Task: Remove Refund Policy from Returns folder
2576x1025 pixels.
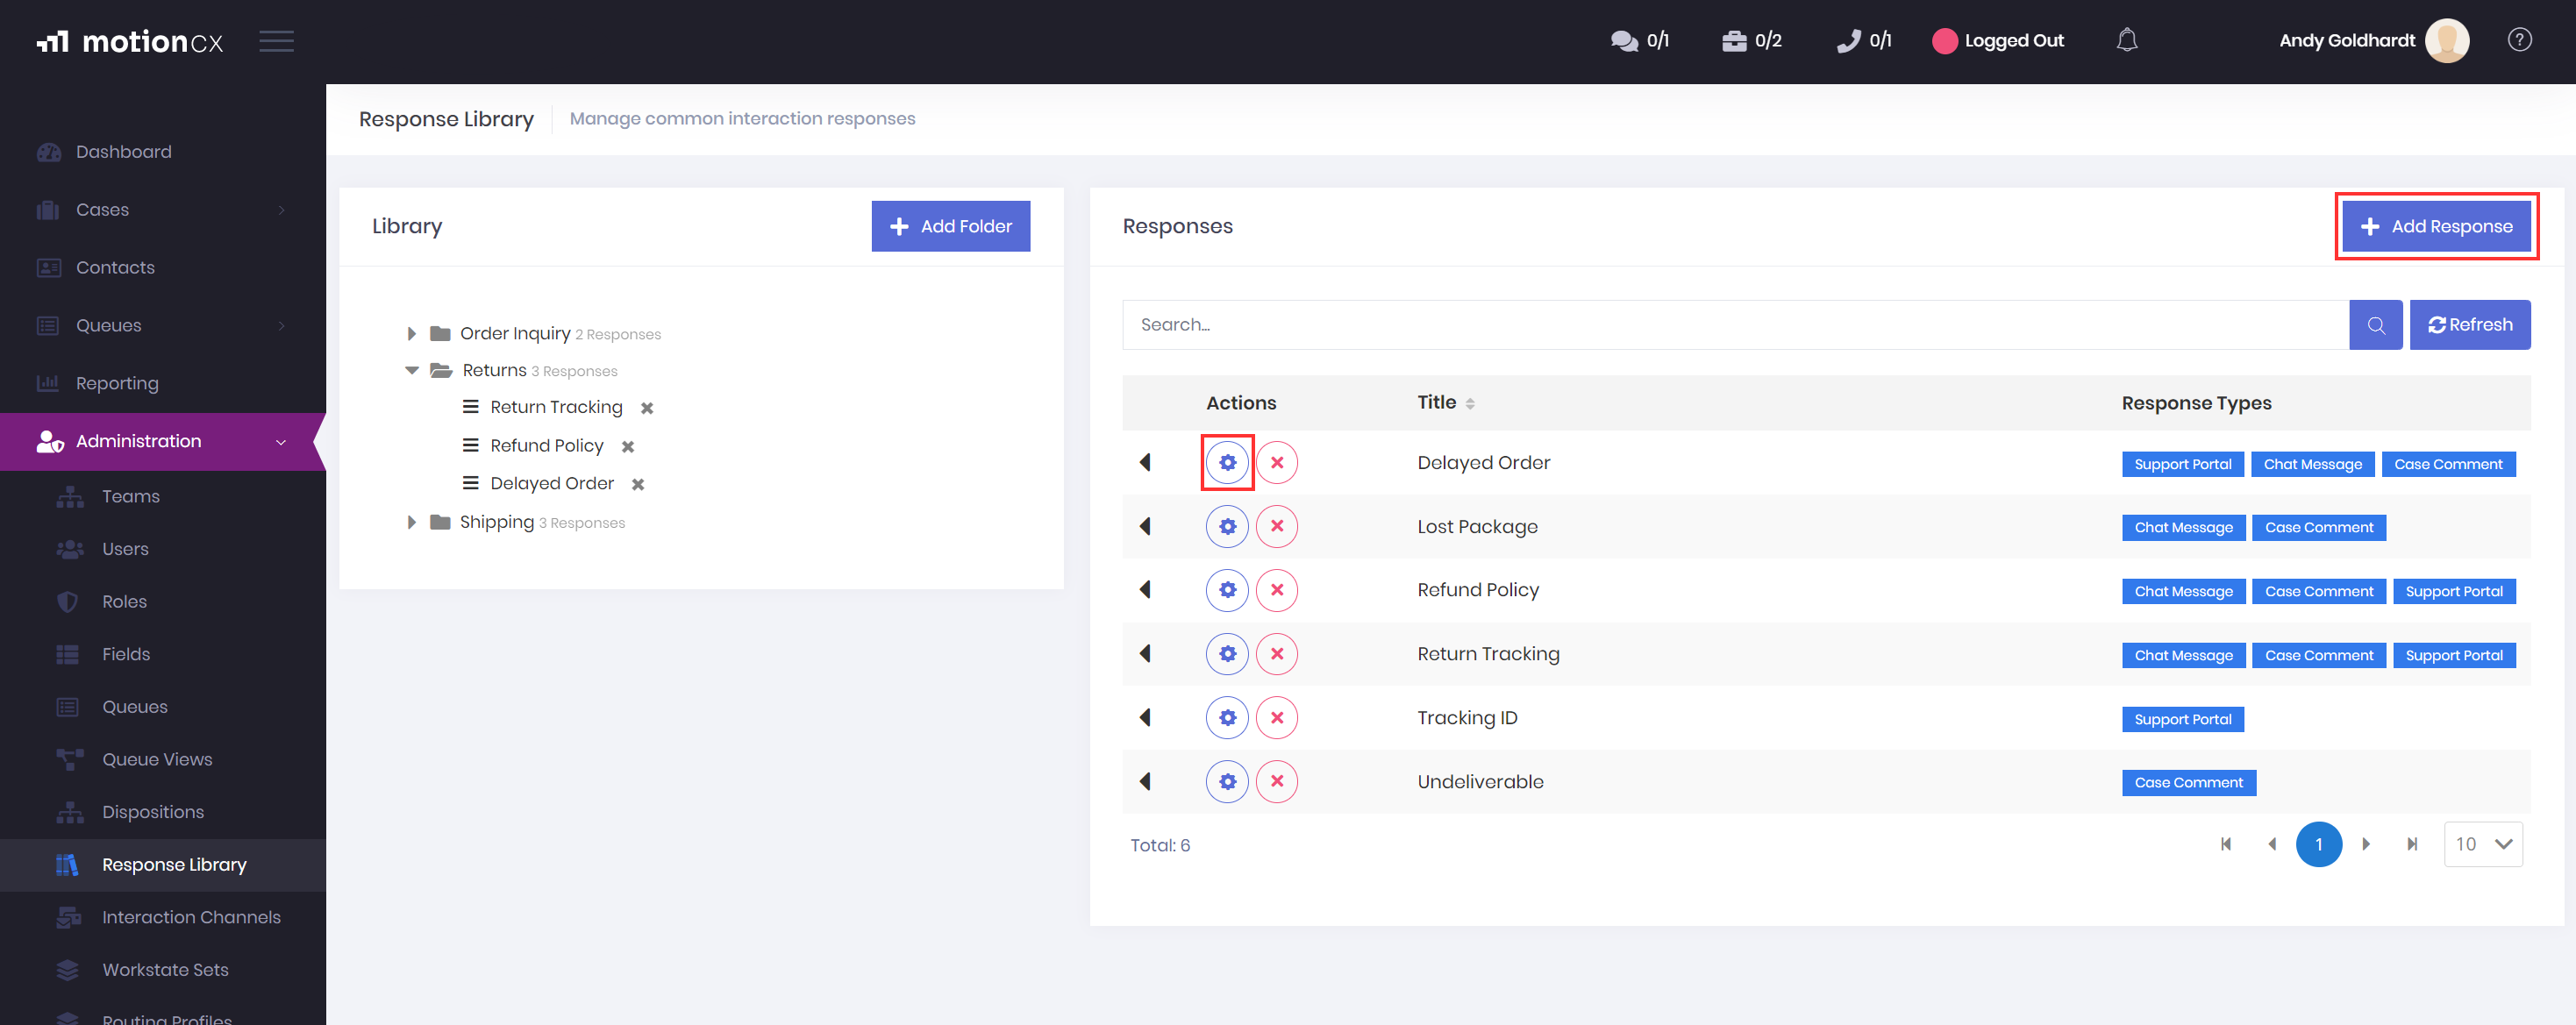Action: (628, 447)
